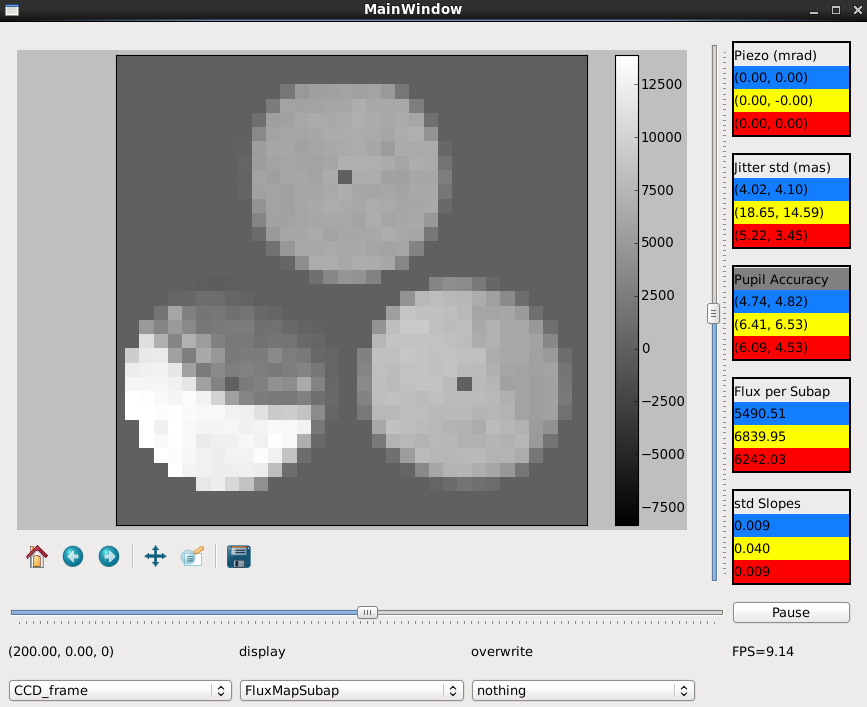867x707 pixels.
Task: Open the CCD_frame dropdown
Action: point(120,690)
